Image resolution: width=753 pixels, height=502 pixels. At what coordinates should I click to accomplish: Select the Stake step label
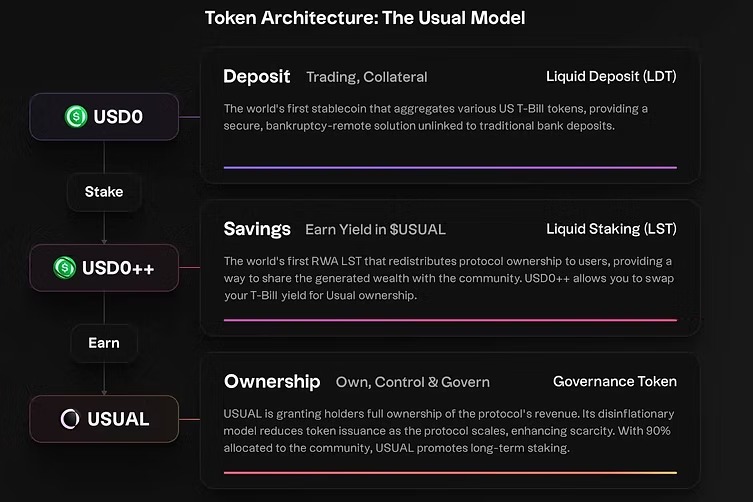(104, 191)
